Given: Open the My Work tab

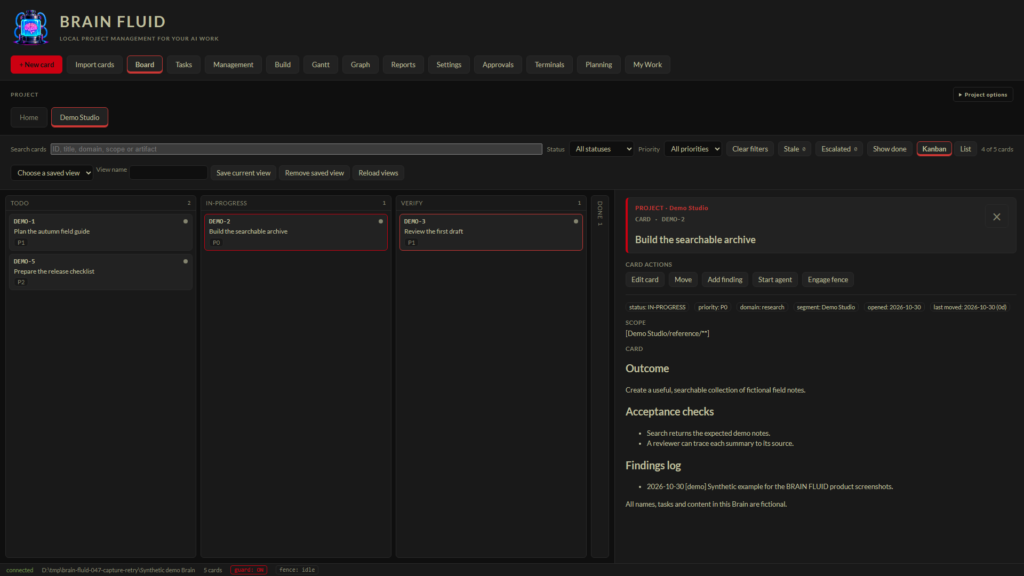Looking at the screenshot, I should [647, 65].
